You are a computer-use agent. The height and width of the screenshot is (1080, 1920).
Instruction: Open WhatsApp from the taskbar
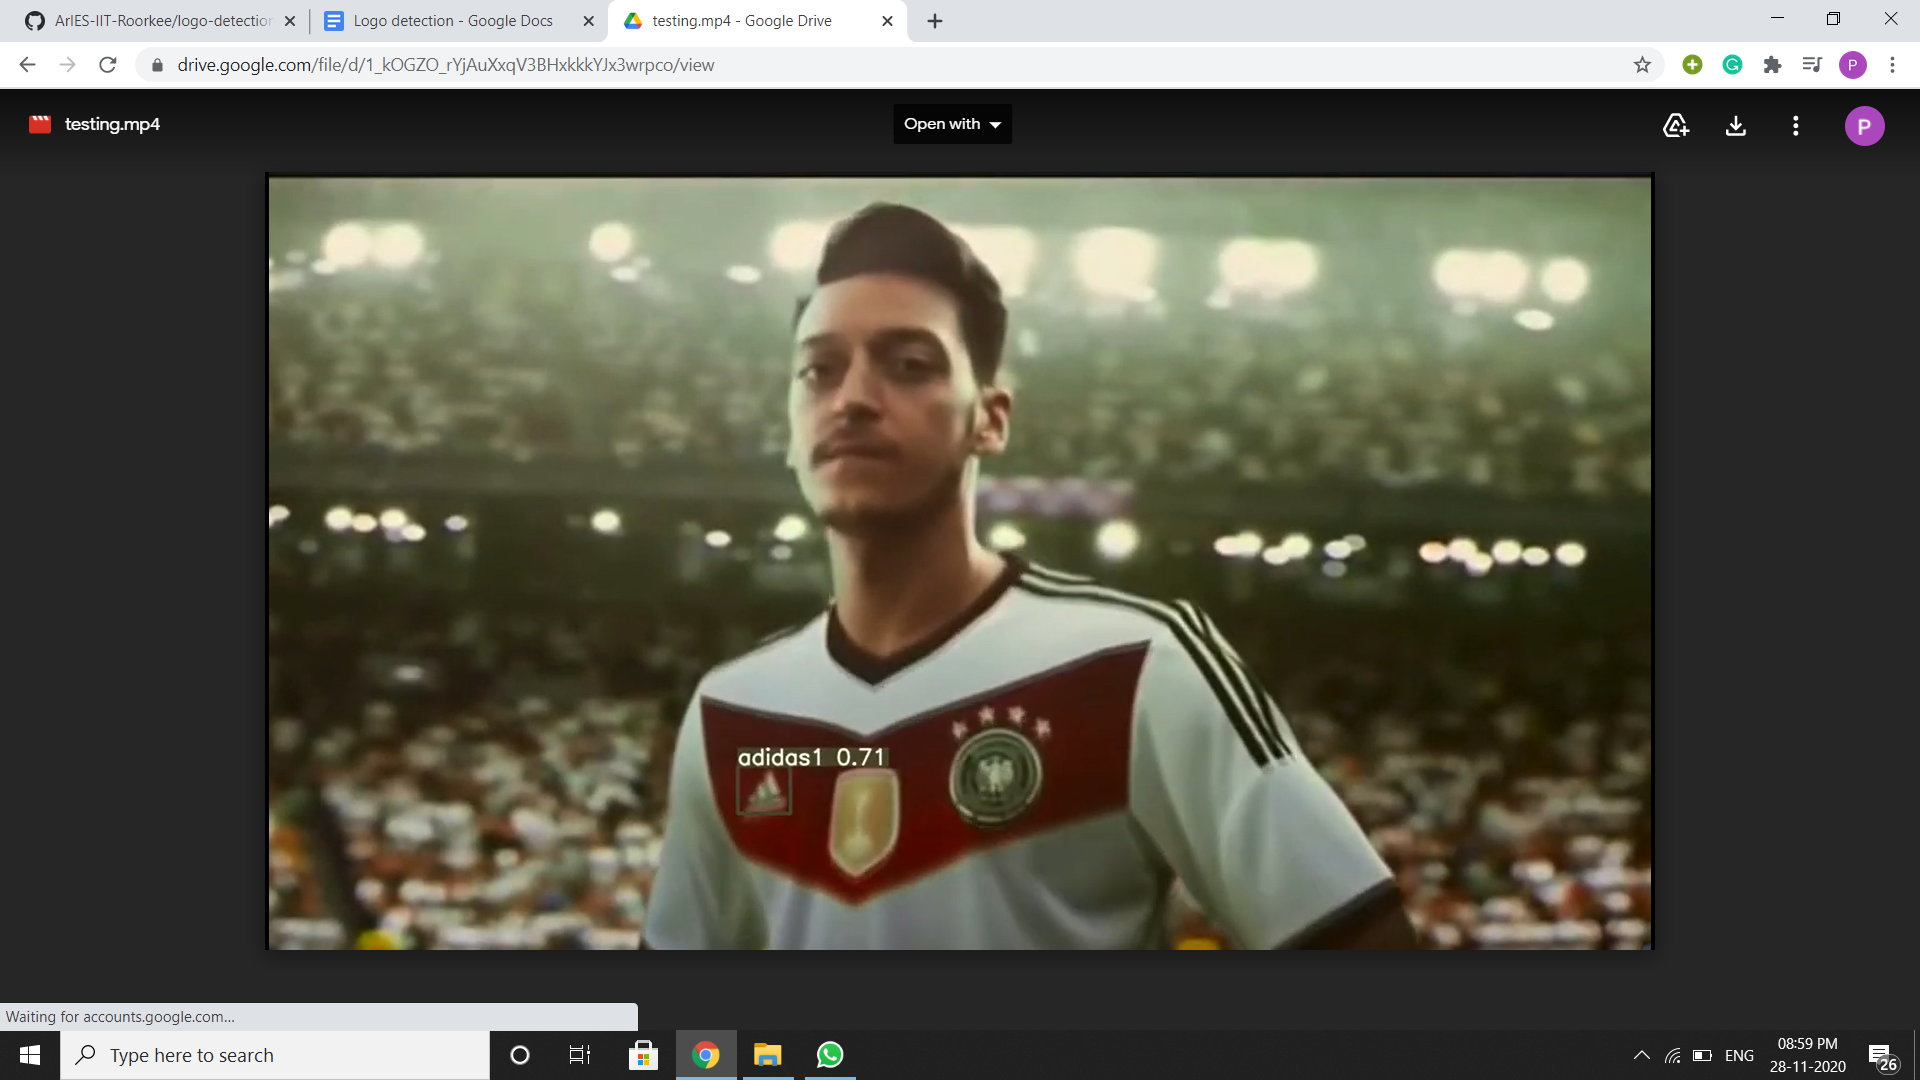pyautogui.click(x=830, y=1055)
